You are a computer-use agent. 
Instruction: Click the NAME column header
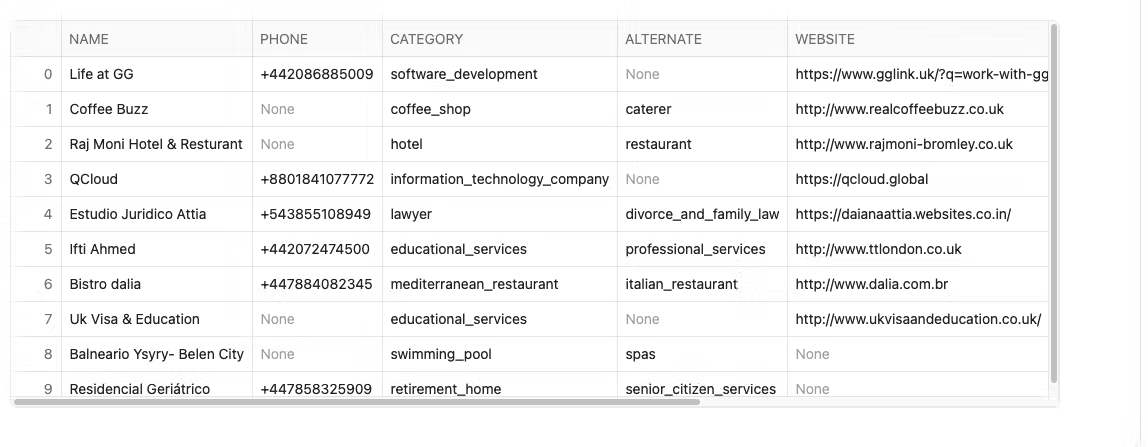[x=89, y=39]
